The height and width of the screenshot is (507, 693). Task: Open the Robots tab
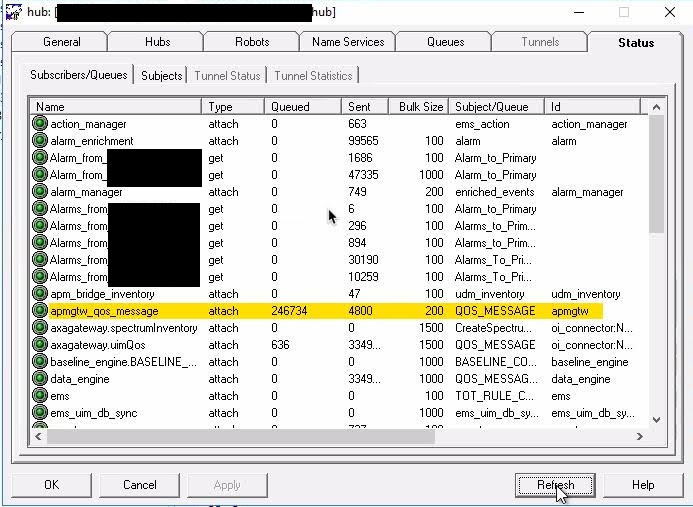click(x=252, y=42)
